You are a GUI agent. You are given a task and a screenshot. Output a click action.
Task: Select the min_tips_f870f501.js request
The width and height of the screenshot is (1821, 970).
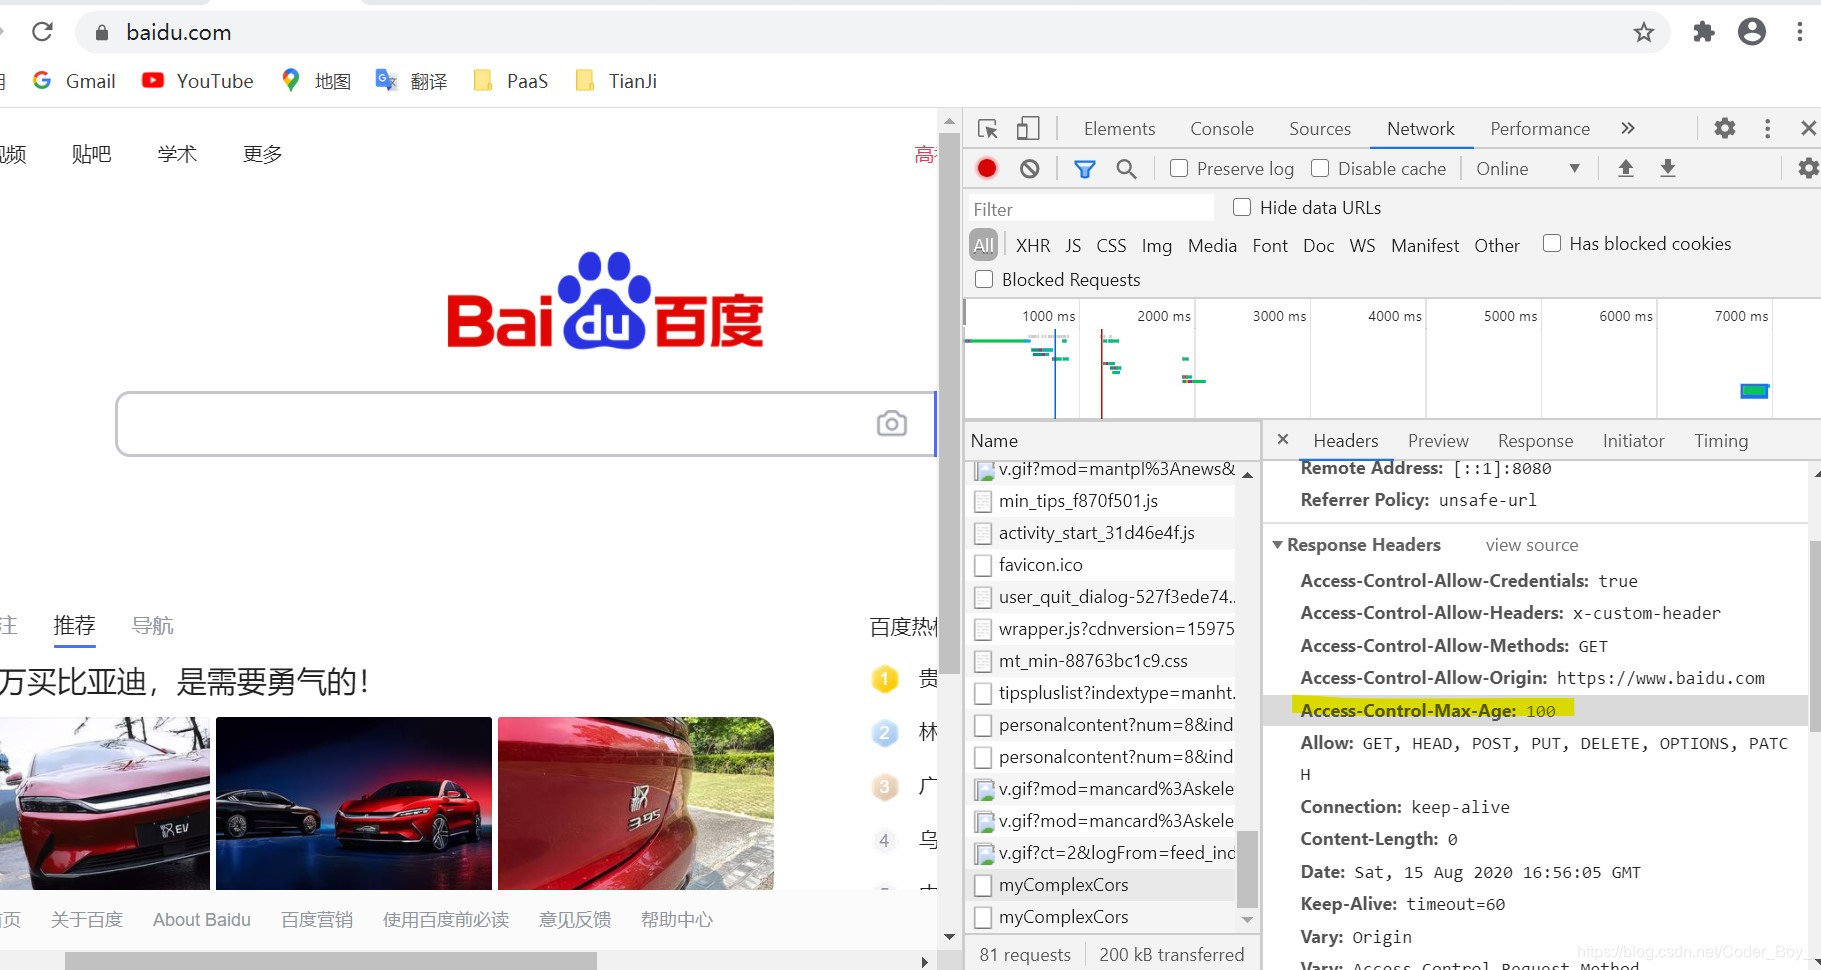coord(1101,501)
